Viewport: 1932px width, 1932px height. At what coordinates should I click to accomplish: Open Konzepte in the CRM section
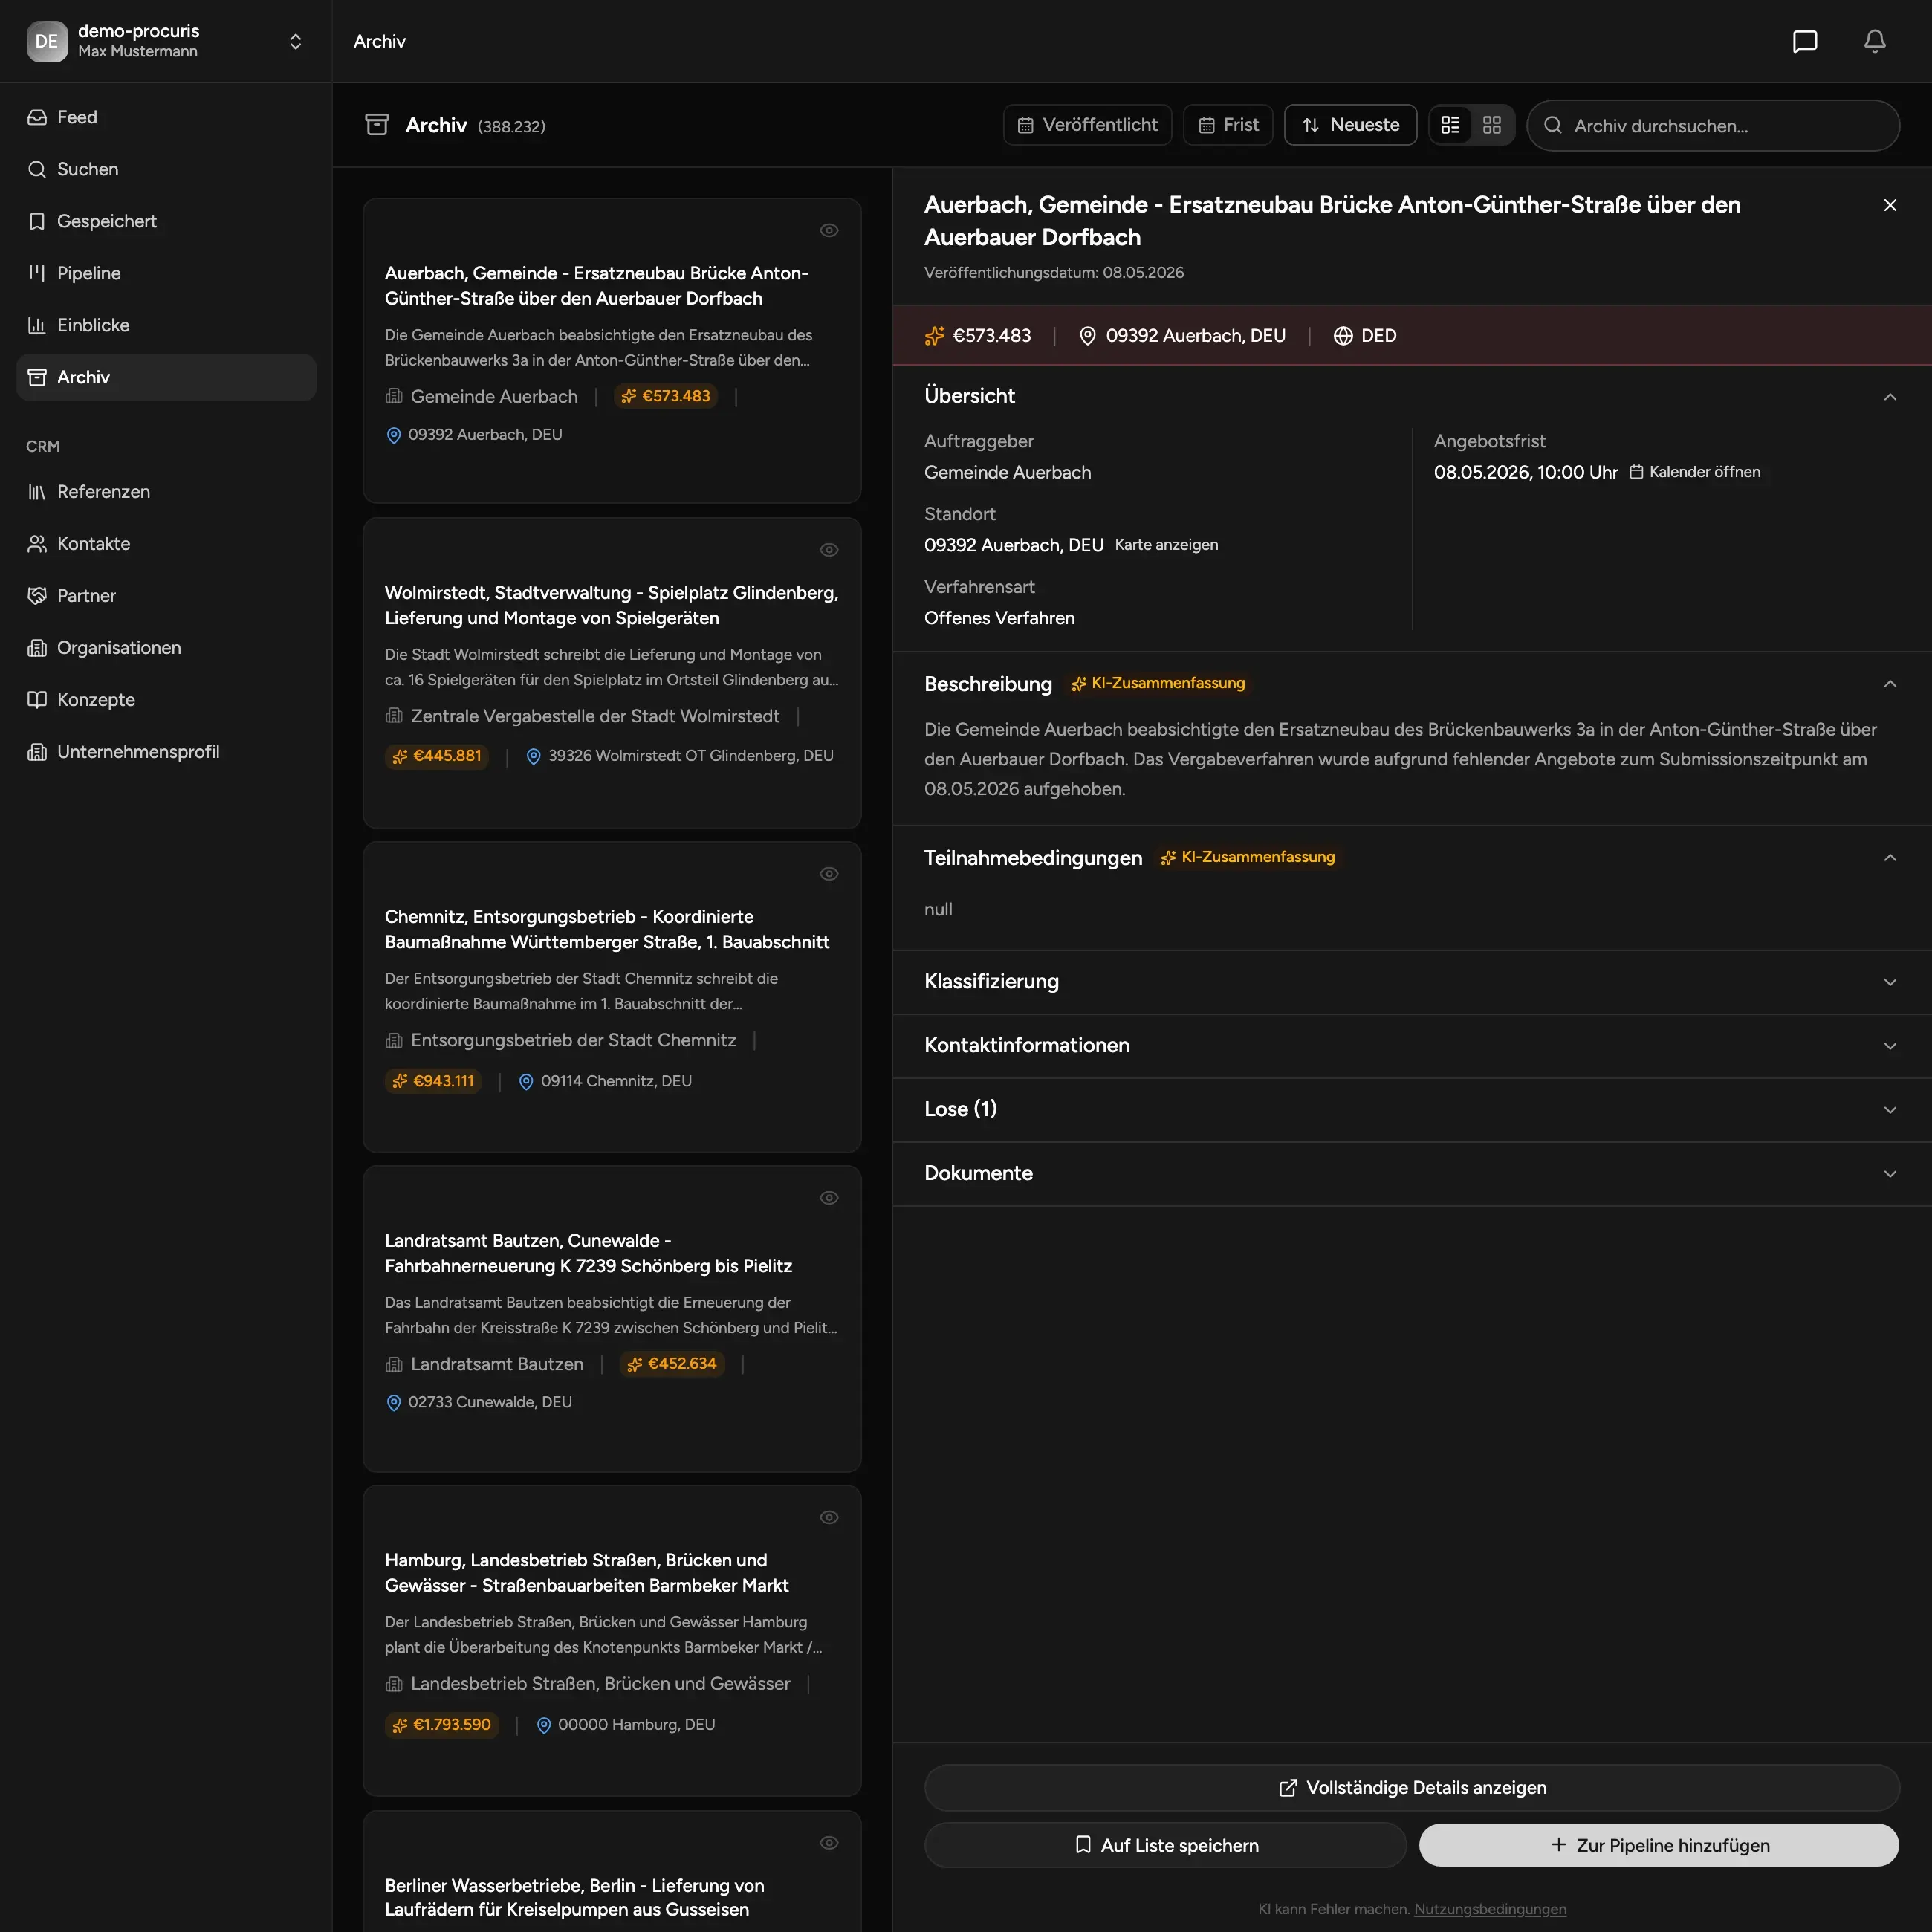[x=166, y=700]
